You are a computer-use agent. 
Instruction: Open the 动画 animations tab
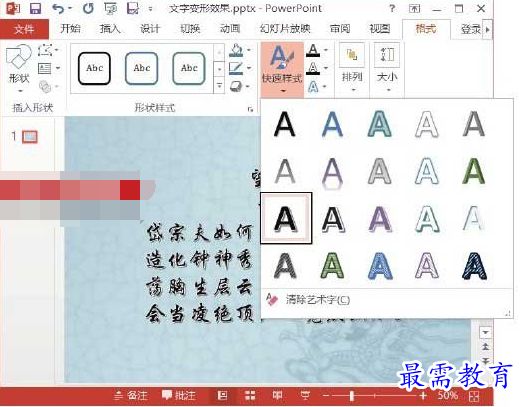pyautogui.click(x=230, y=29)
